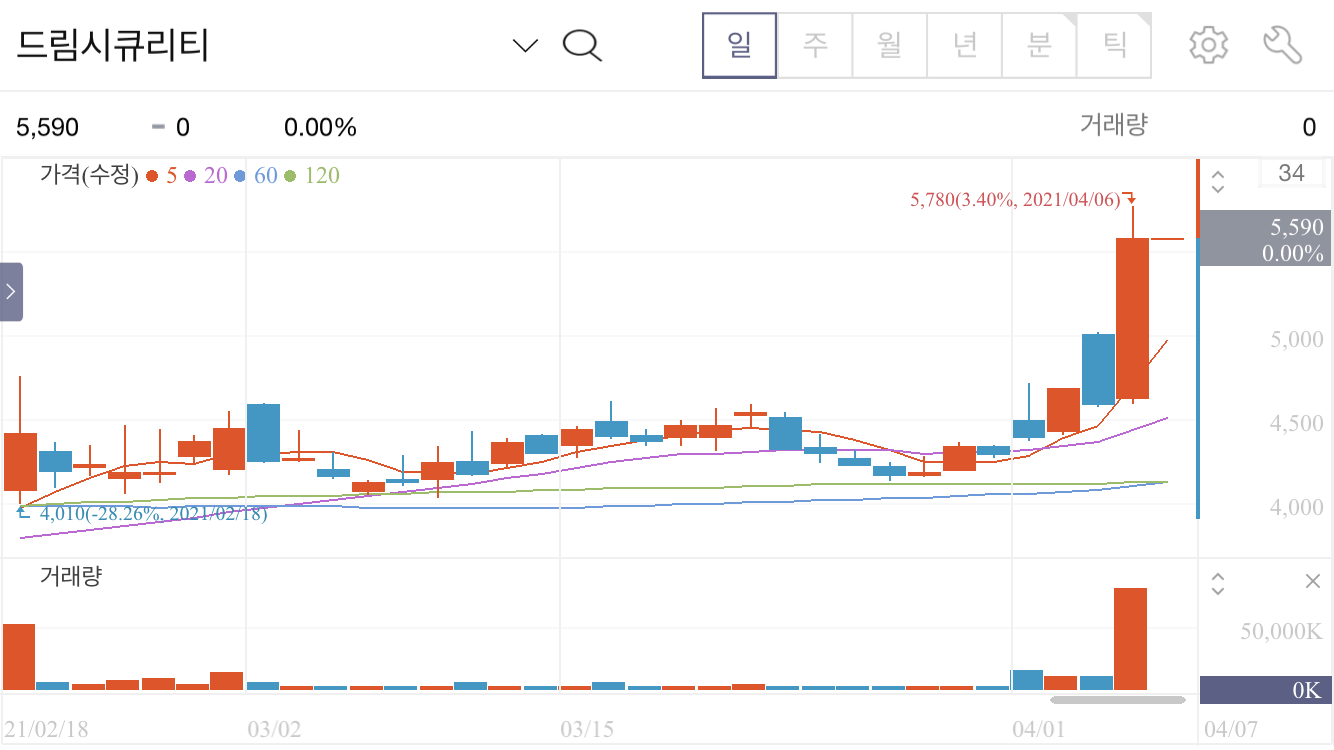Click the 60-day moving average legend
This screenshot has height=750, width=1334.
point(256,176)
